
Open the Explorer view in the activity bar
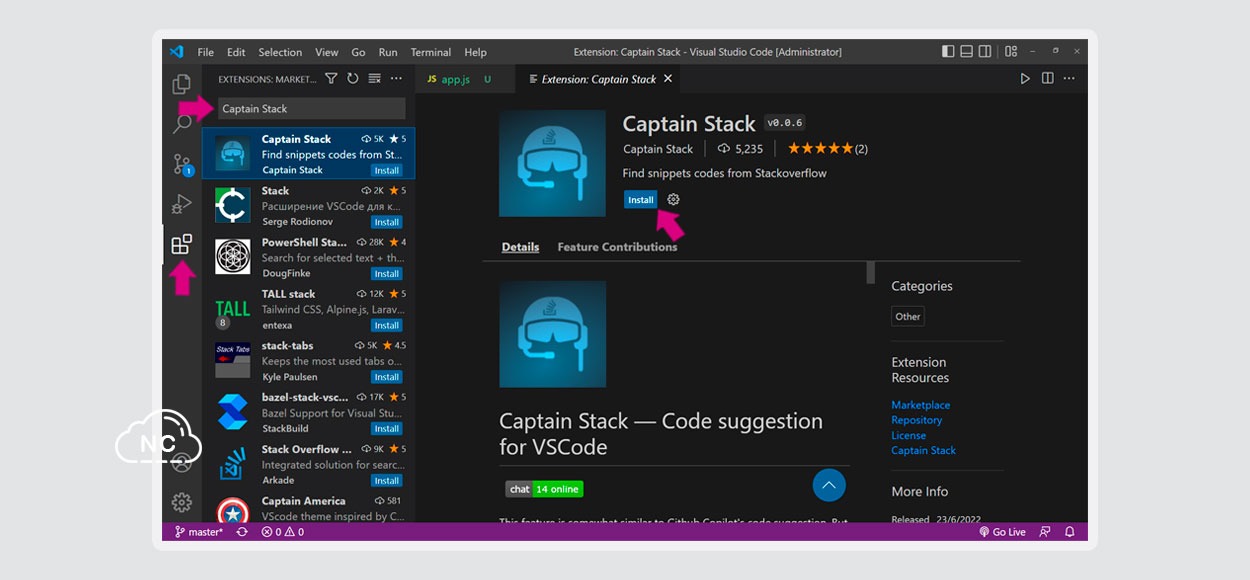181,84
